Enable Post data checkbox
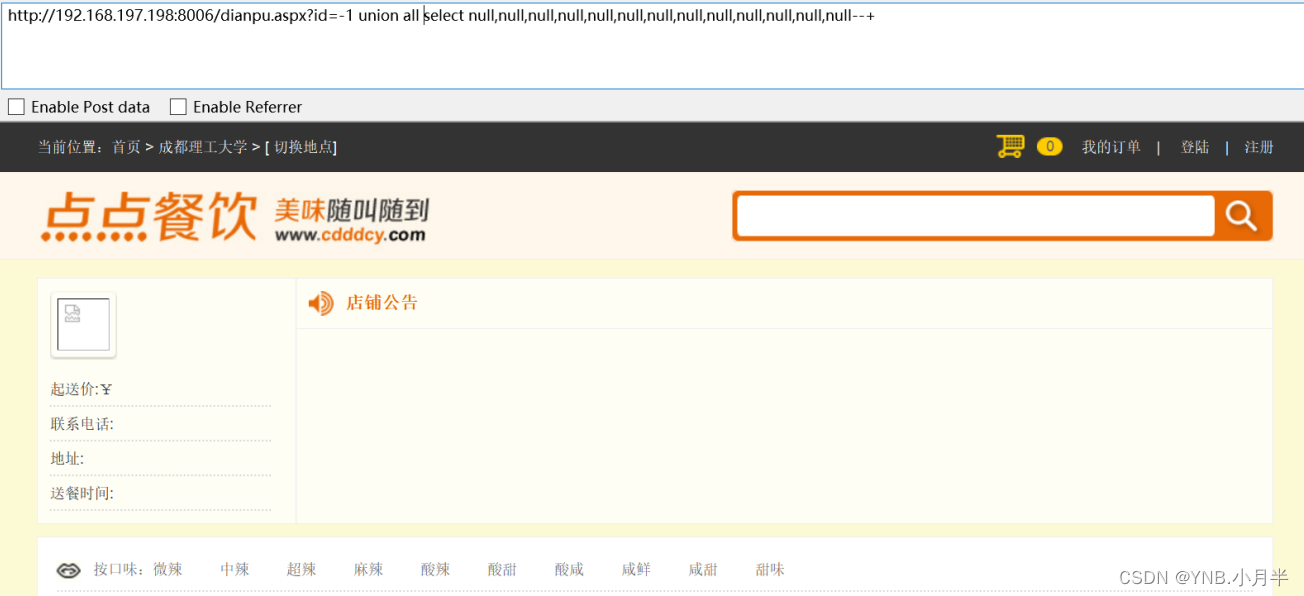 click(x=16, y=107)
